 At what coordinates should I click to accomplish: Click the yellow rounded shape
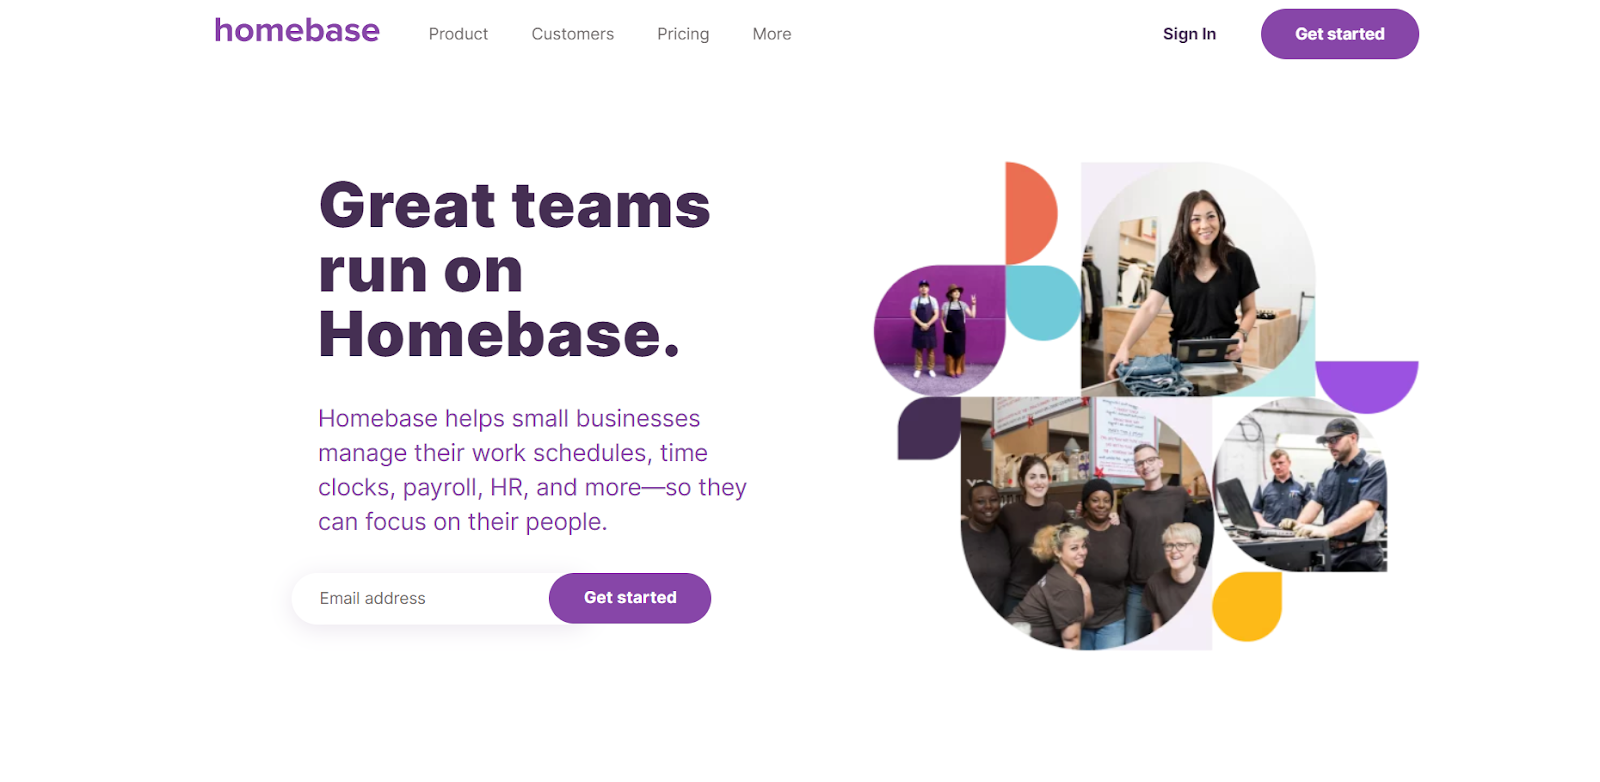click(1247, 606)
